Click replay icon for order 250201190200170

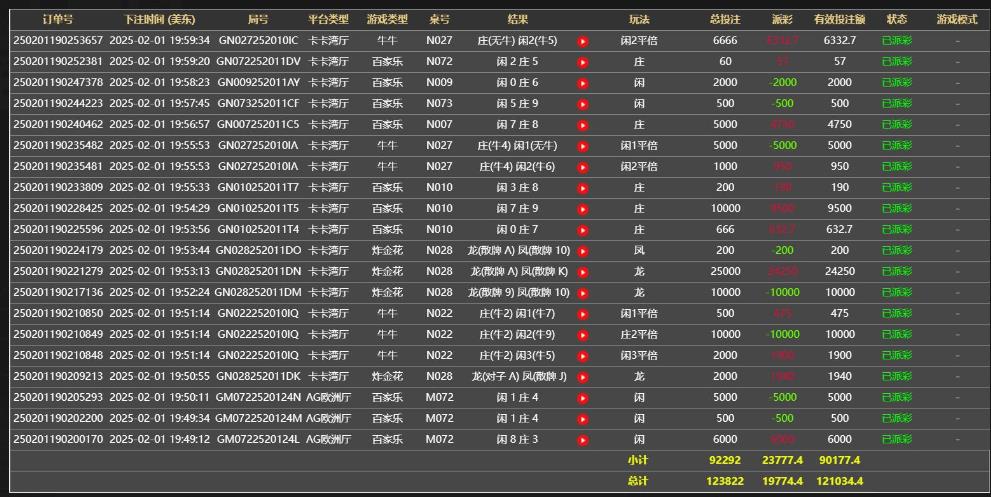(583, 440)
